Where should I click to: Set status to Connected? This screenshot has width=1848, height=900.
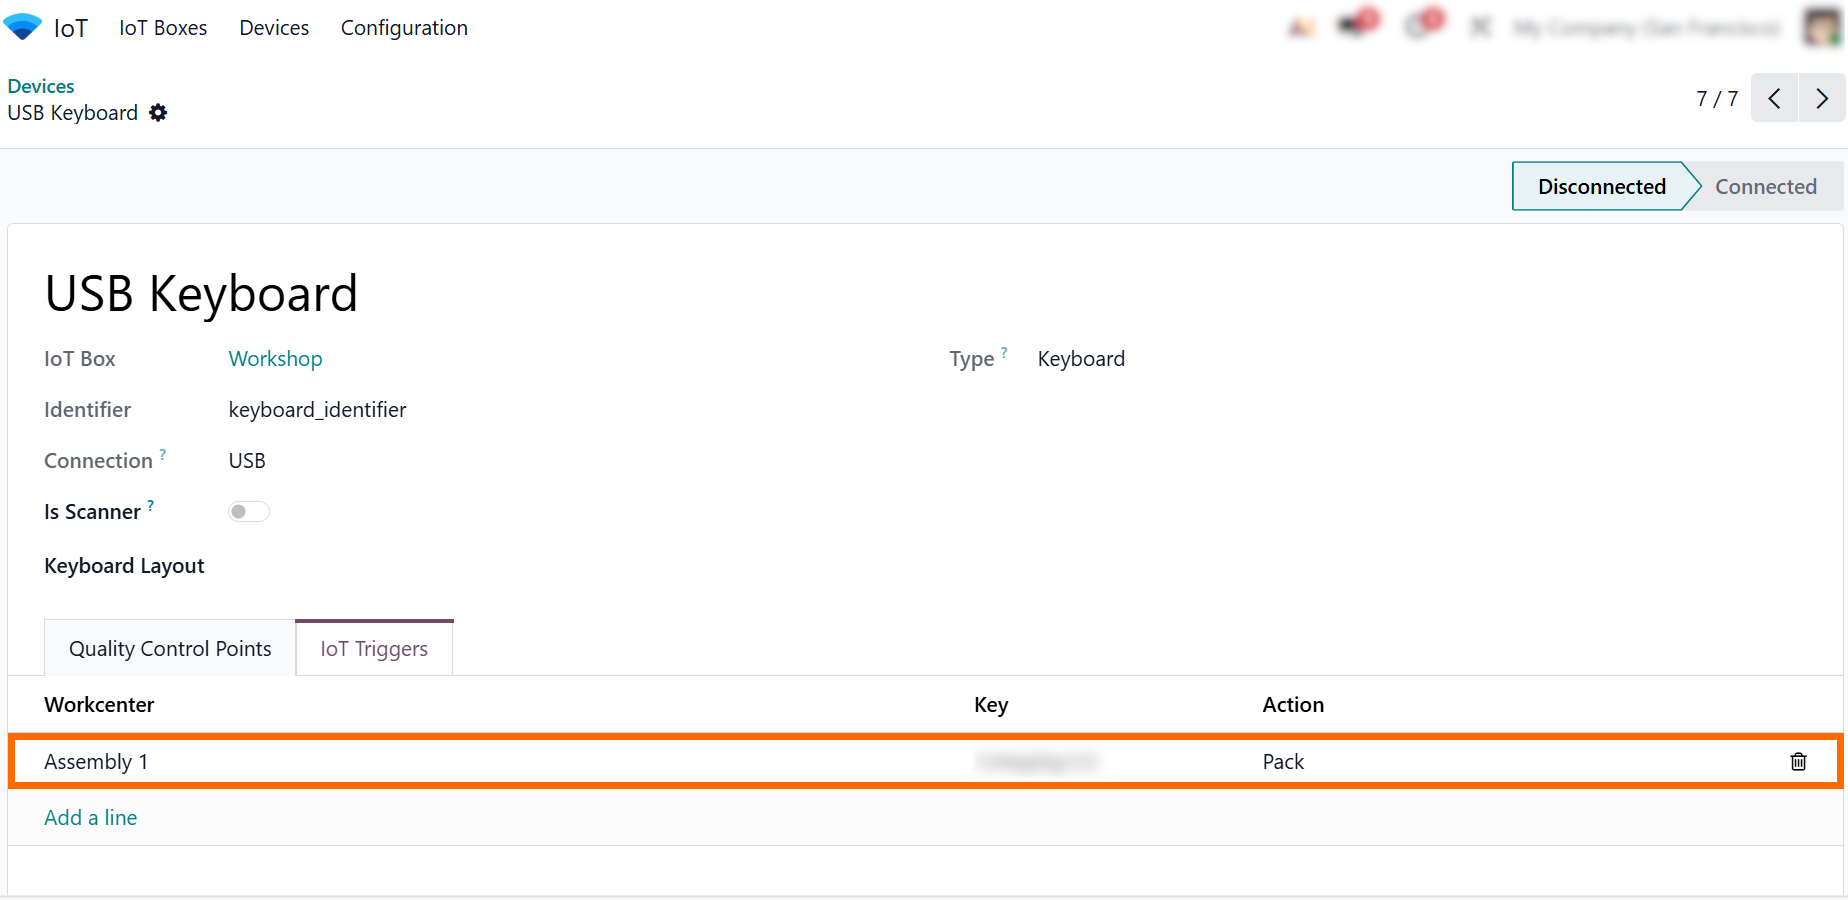point(1765,187)
